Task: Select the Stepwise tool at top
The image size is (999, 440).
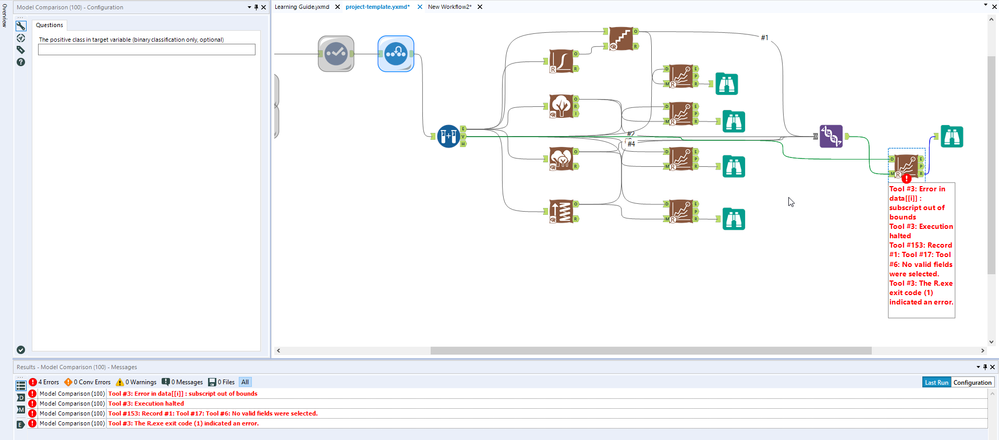Action: (x=620, y=39)
